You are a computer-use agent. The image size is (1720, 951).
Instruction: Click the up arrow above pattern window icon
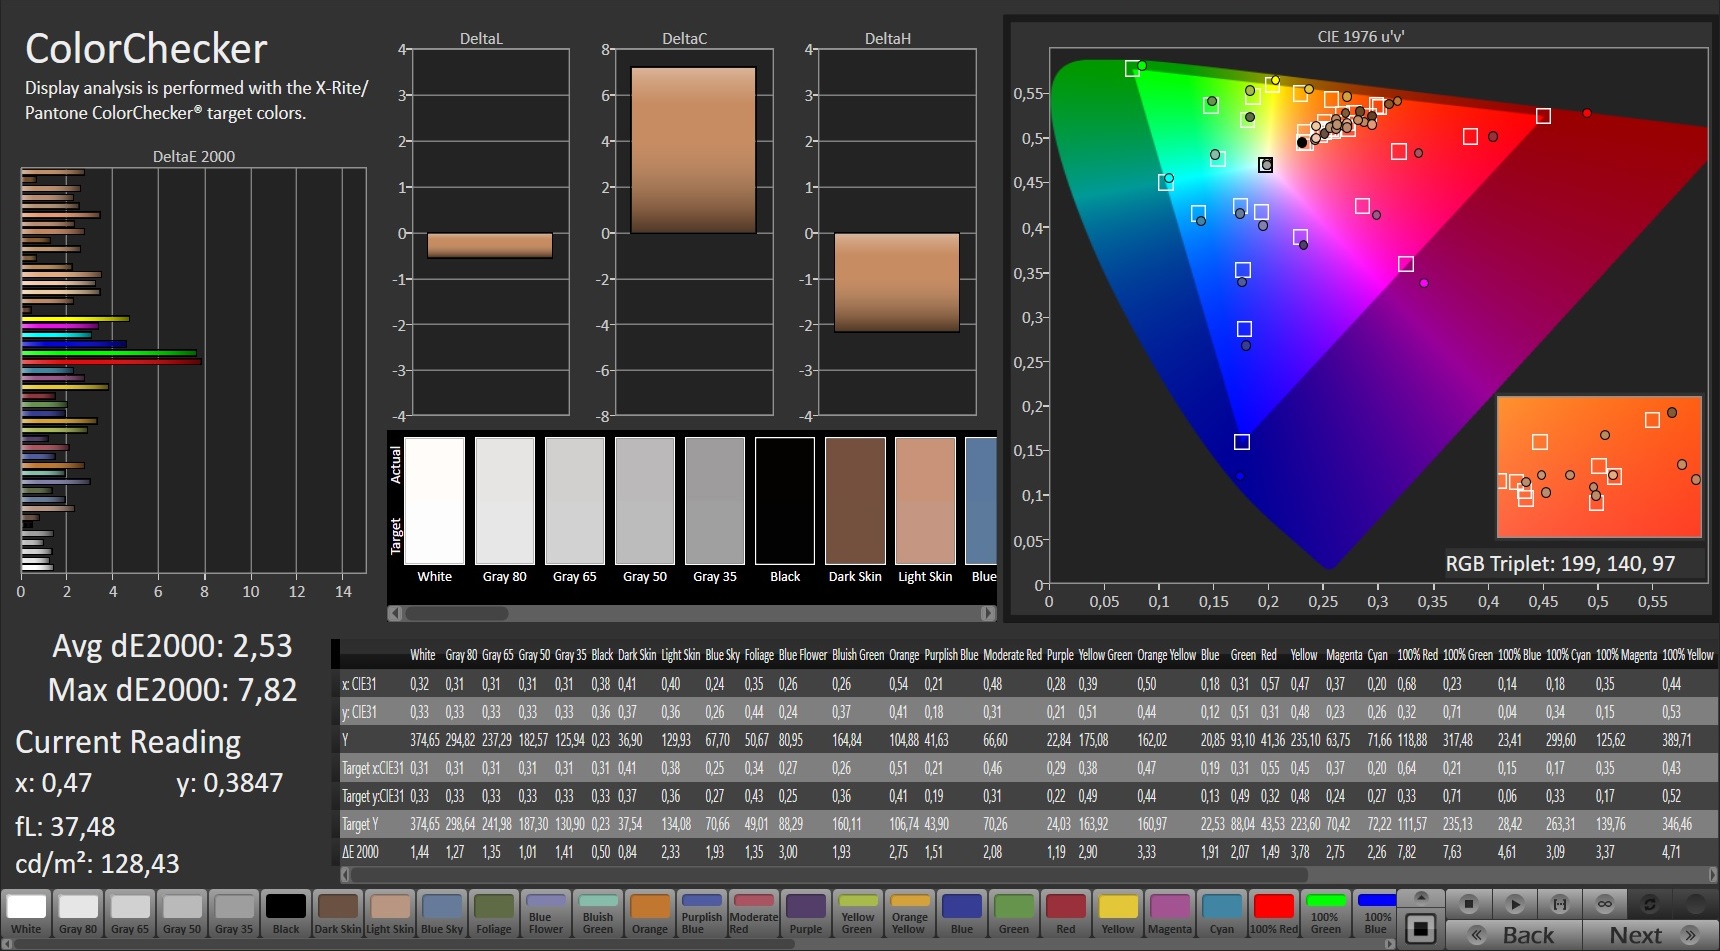click(x=1420, y=896)
